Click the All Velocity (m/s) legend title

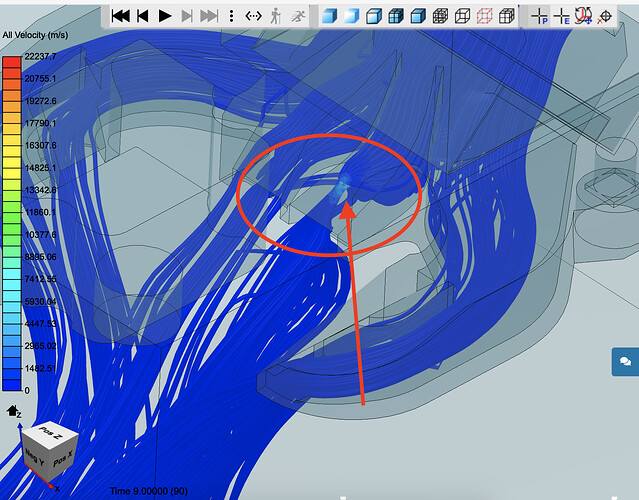click(x=35, y=35)
